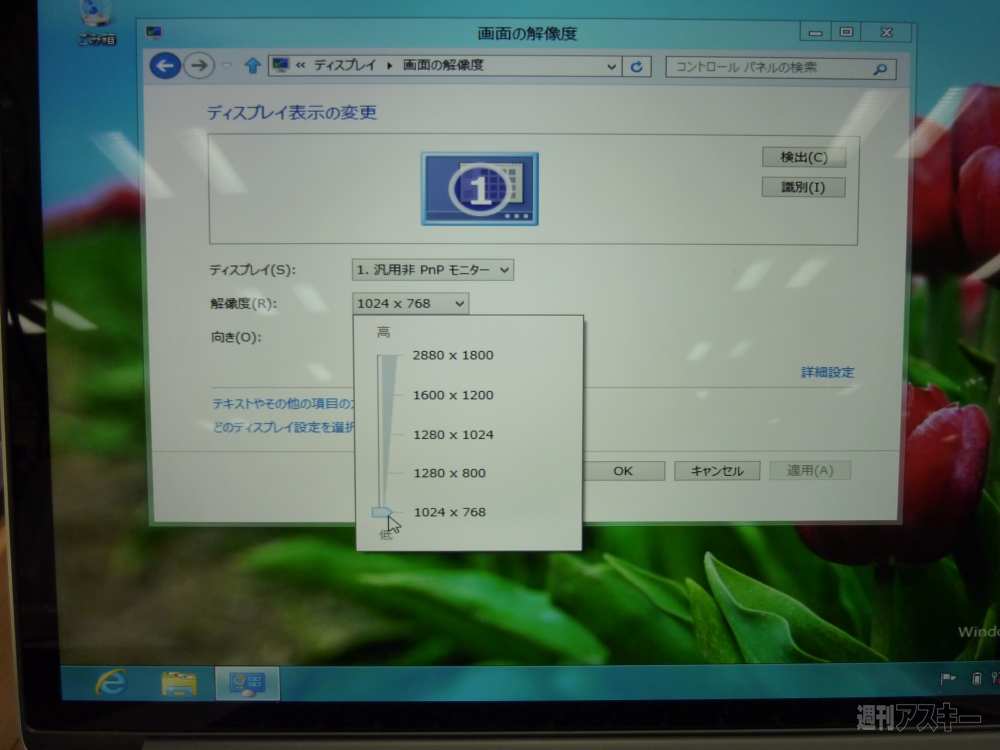
Task: Expand the address bar history dropdown
Action: click(611, 66)
